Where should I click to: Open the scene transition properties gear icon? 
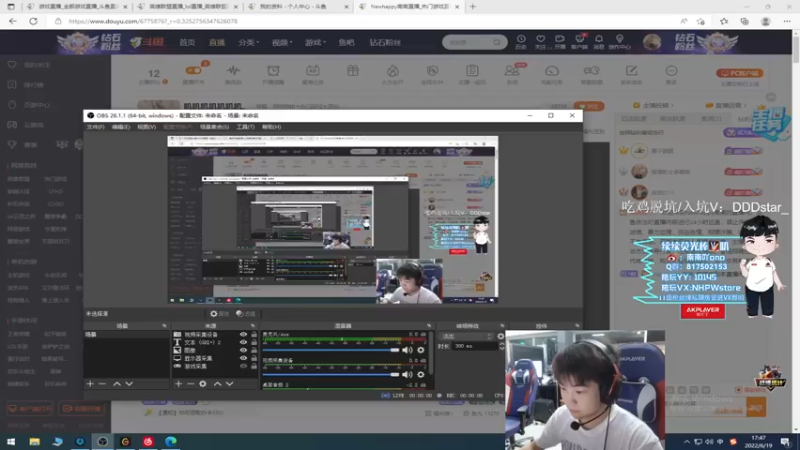(x=501, y=336)
